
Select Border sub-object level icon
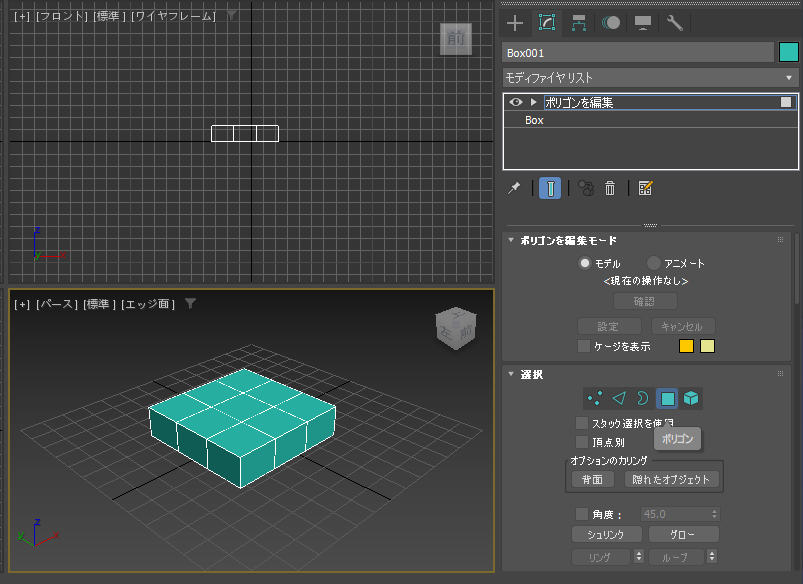click(x=643, y=398)
